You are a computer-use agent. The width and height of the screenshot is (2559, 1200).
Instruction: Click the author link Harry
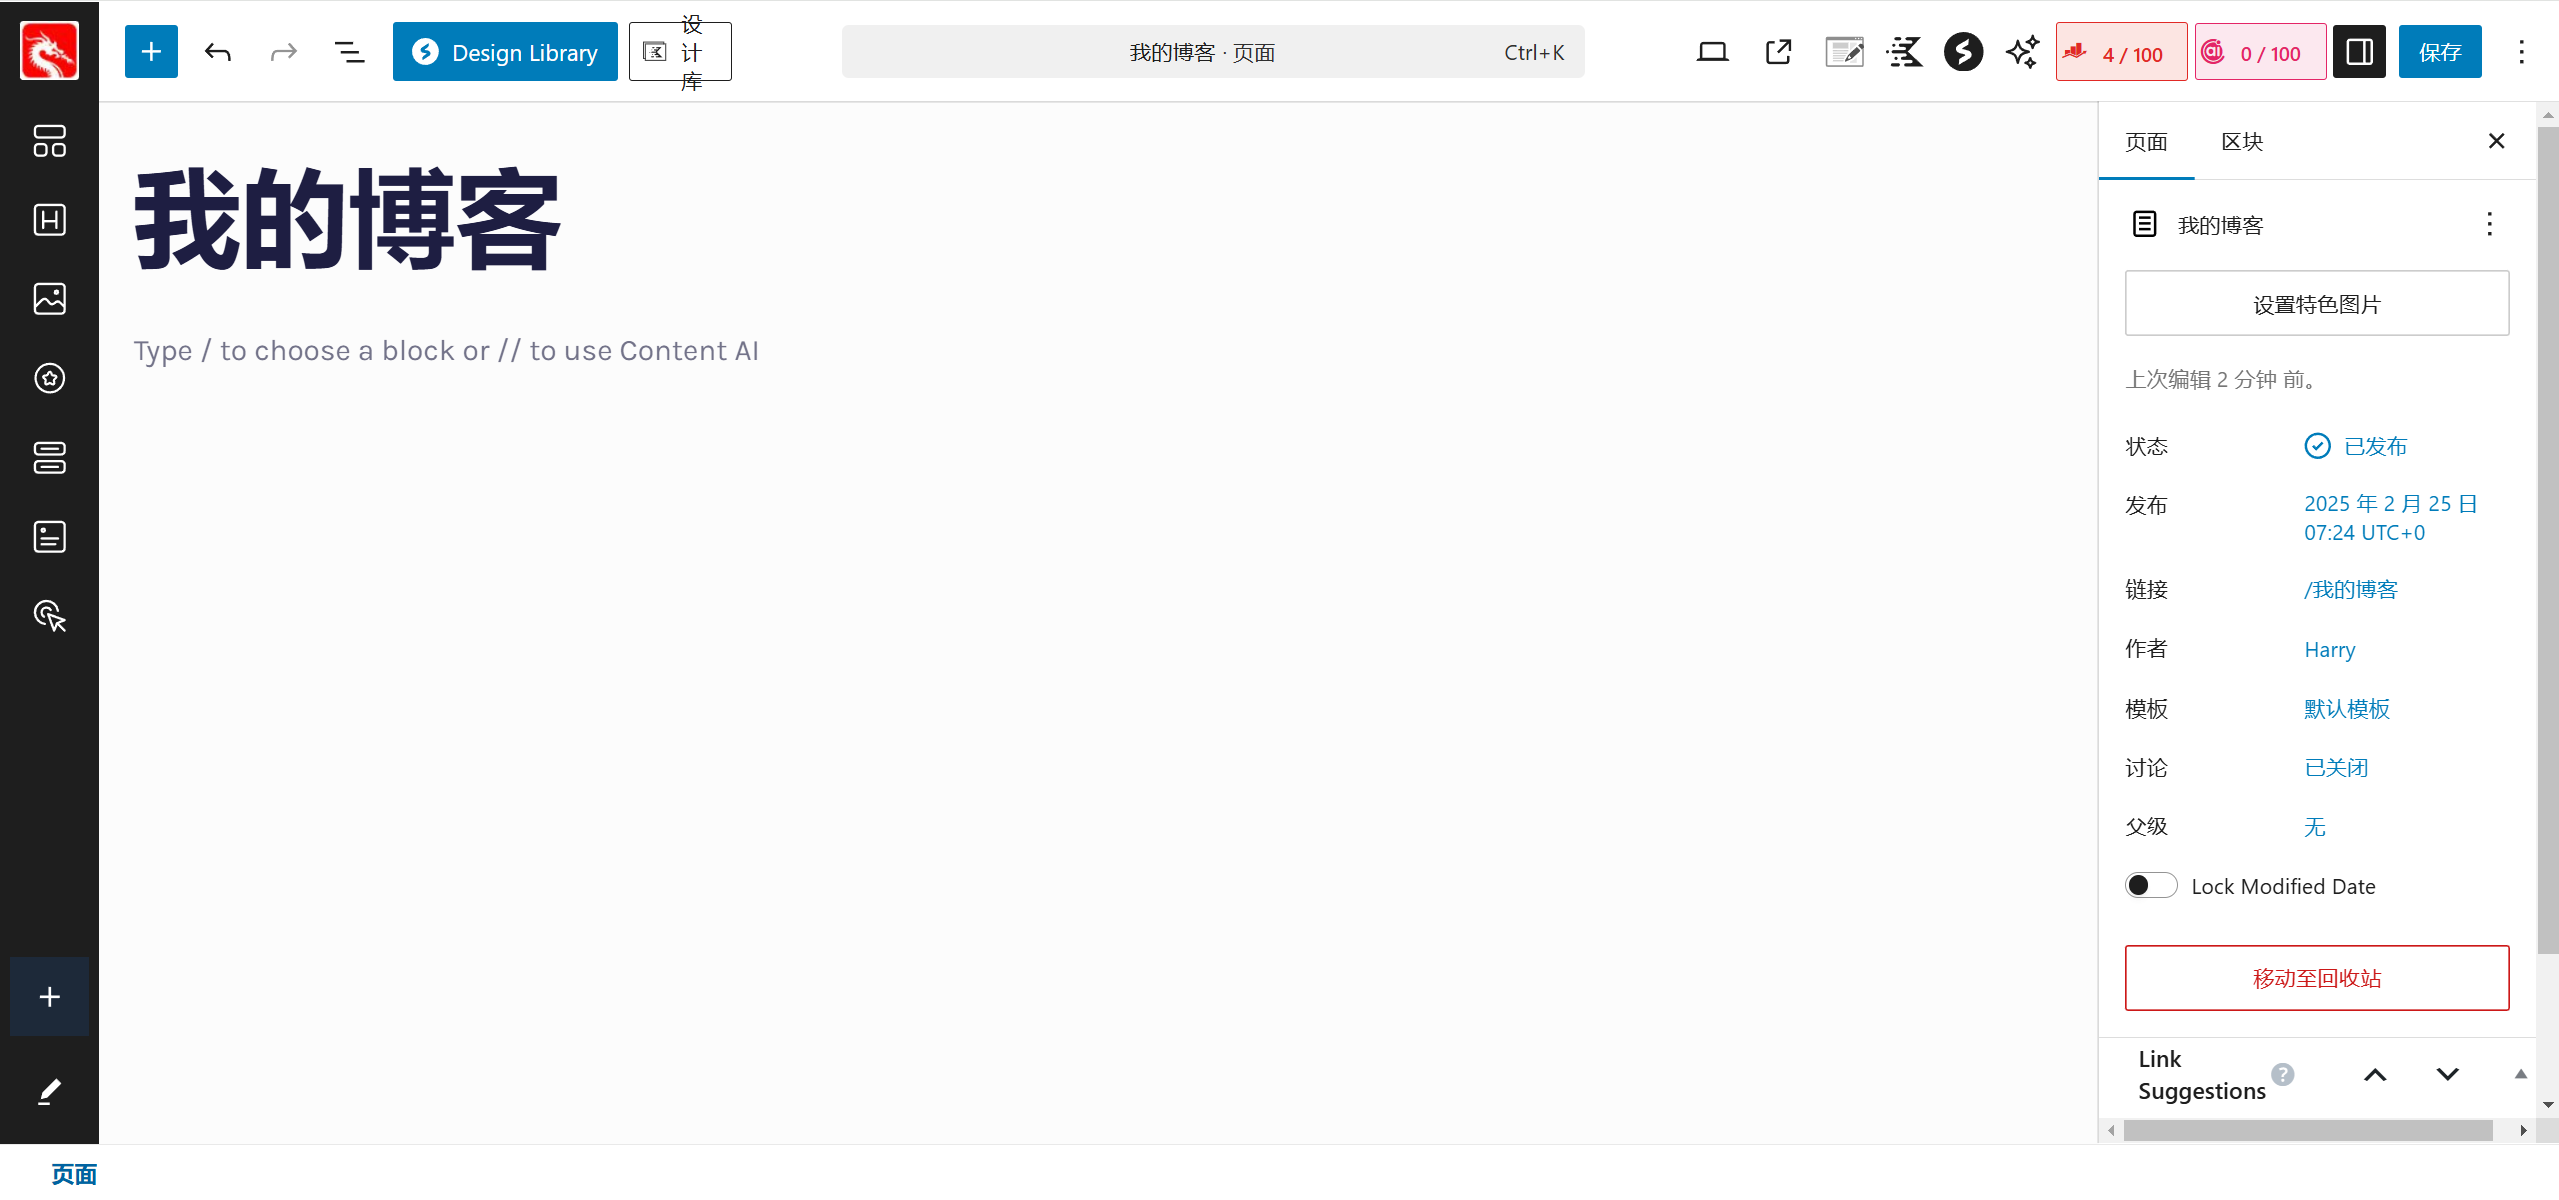coord(2329,649)
